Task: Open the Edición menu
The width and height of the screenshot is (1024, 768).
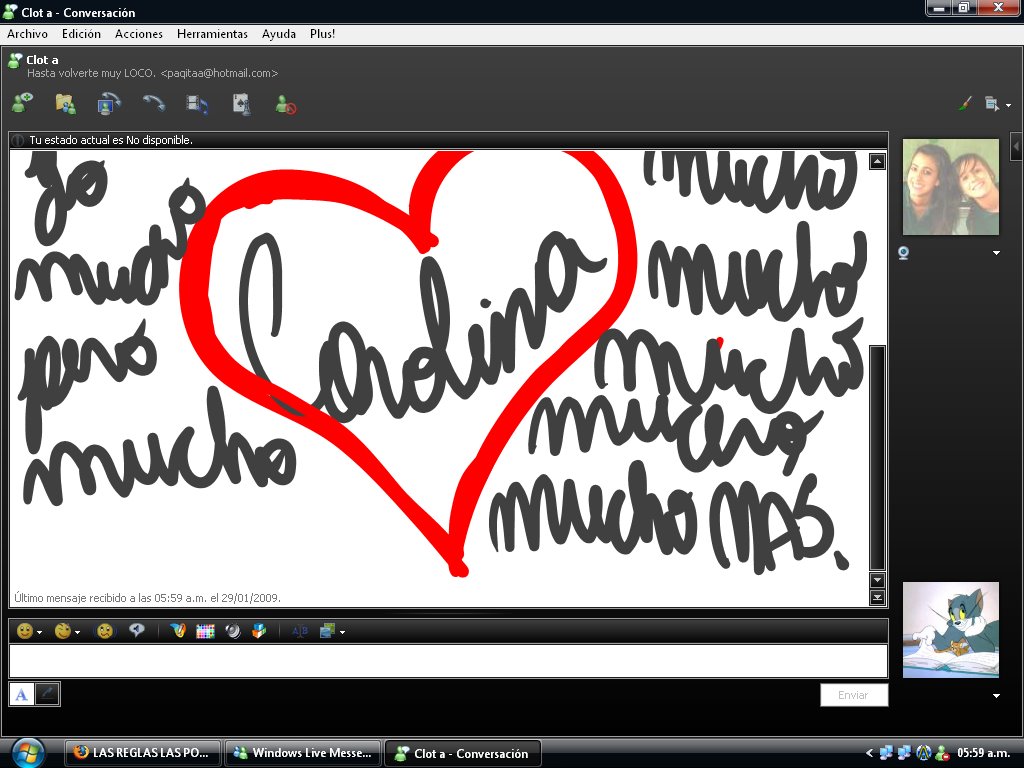Action: [x=81, y=34]
